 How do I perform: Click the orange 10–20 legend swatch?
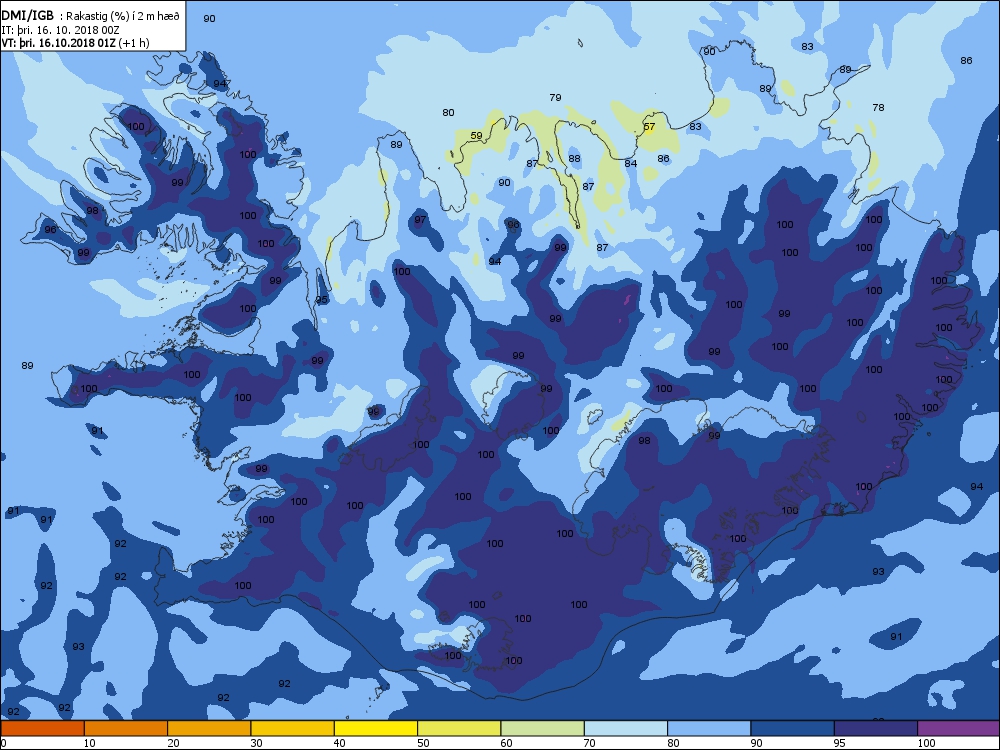click(x=126, y=728)
